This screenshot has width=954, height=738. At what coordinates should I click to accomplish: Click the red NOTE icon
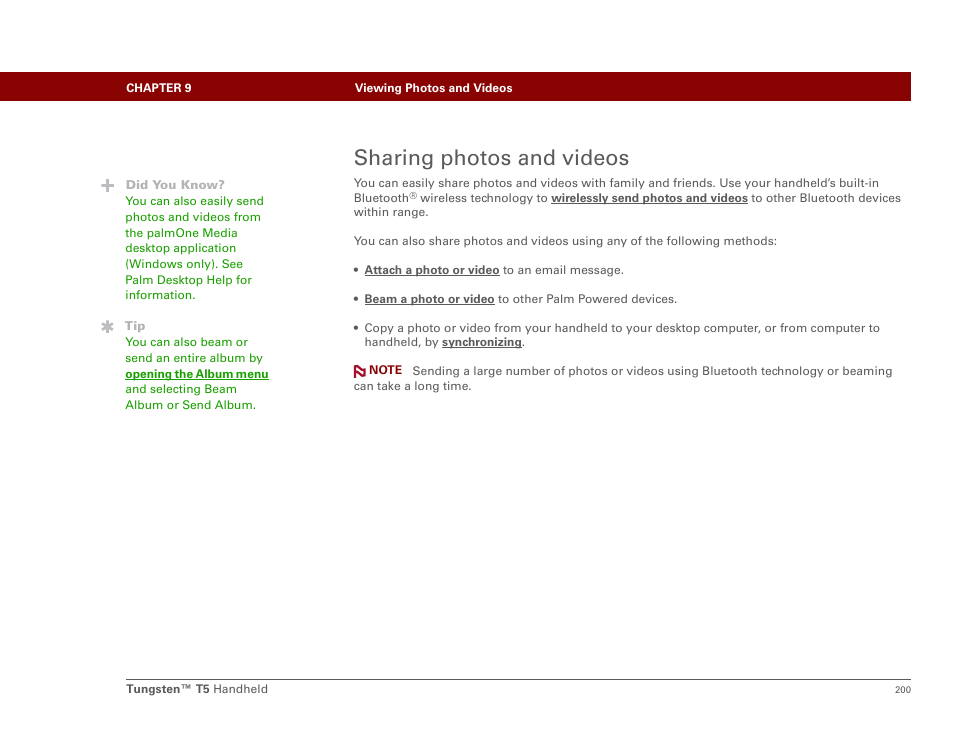(360, 371)
